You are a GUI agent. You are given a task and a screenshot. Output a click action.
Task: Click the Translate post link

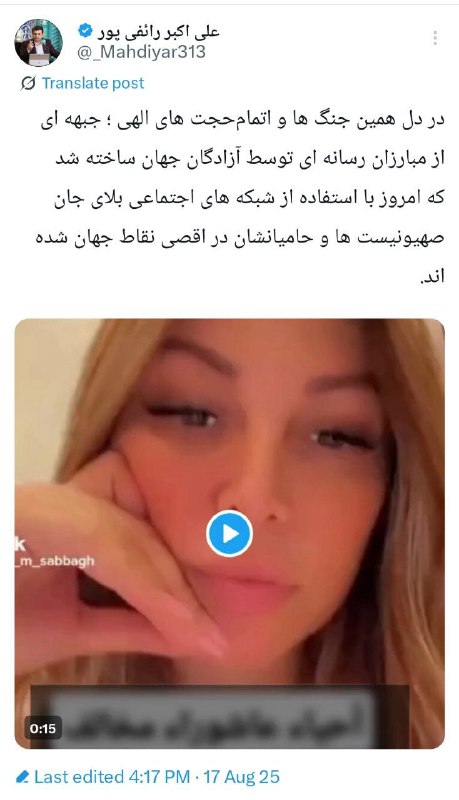(93, 83)
